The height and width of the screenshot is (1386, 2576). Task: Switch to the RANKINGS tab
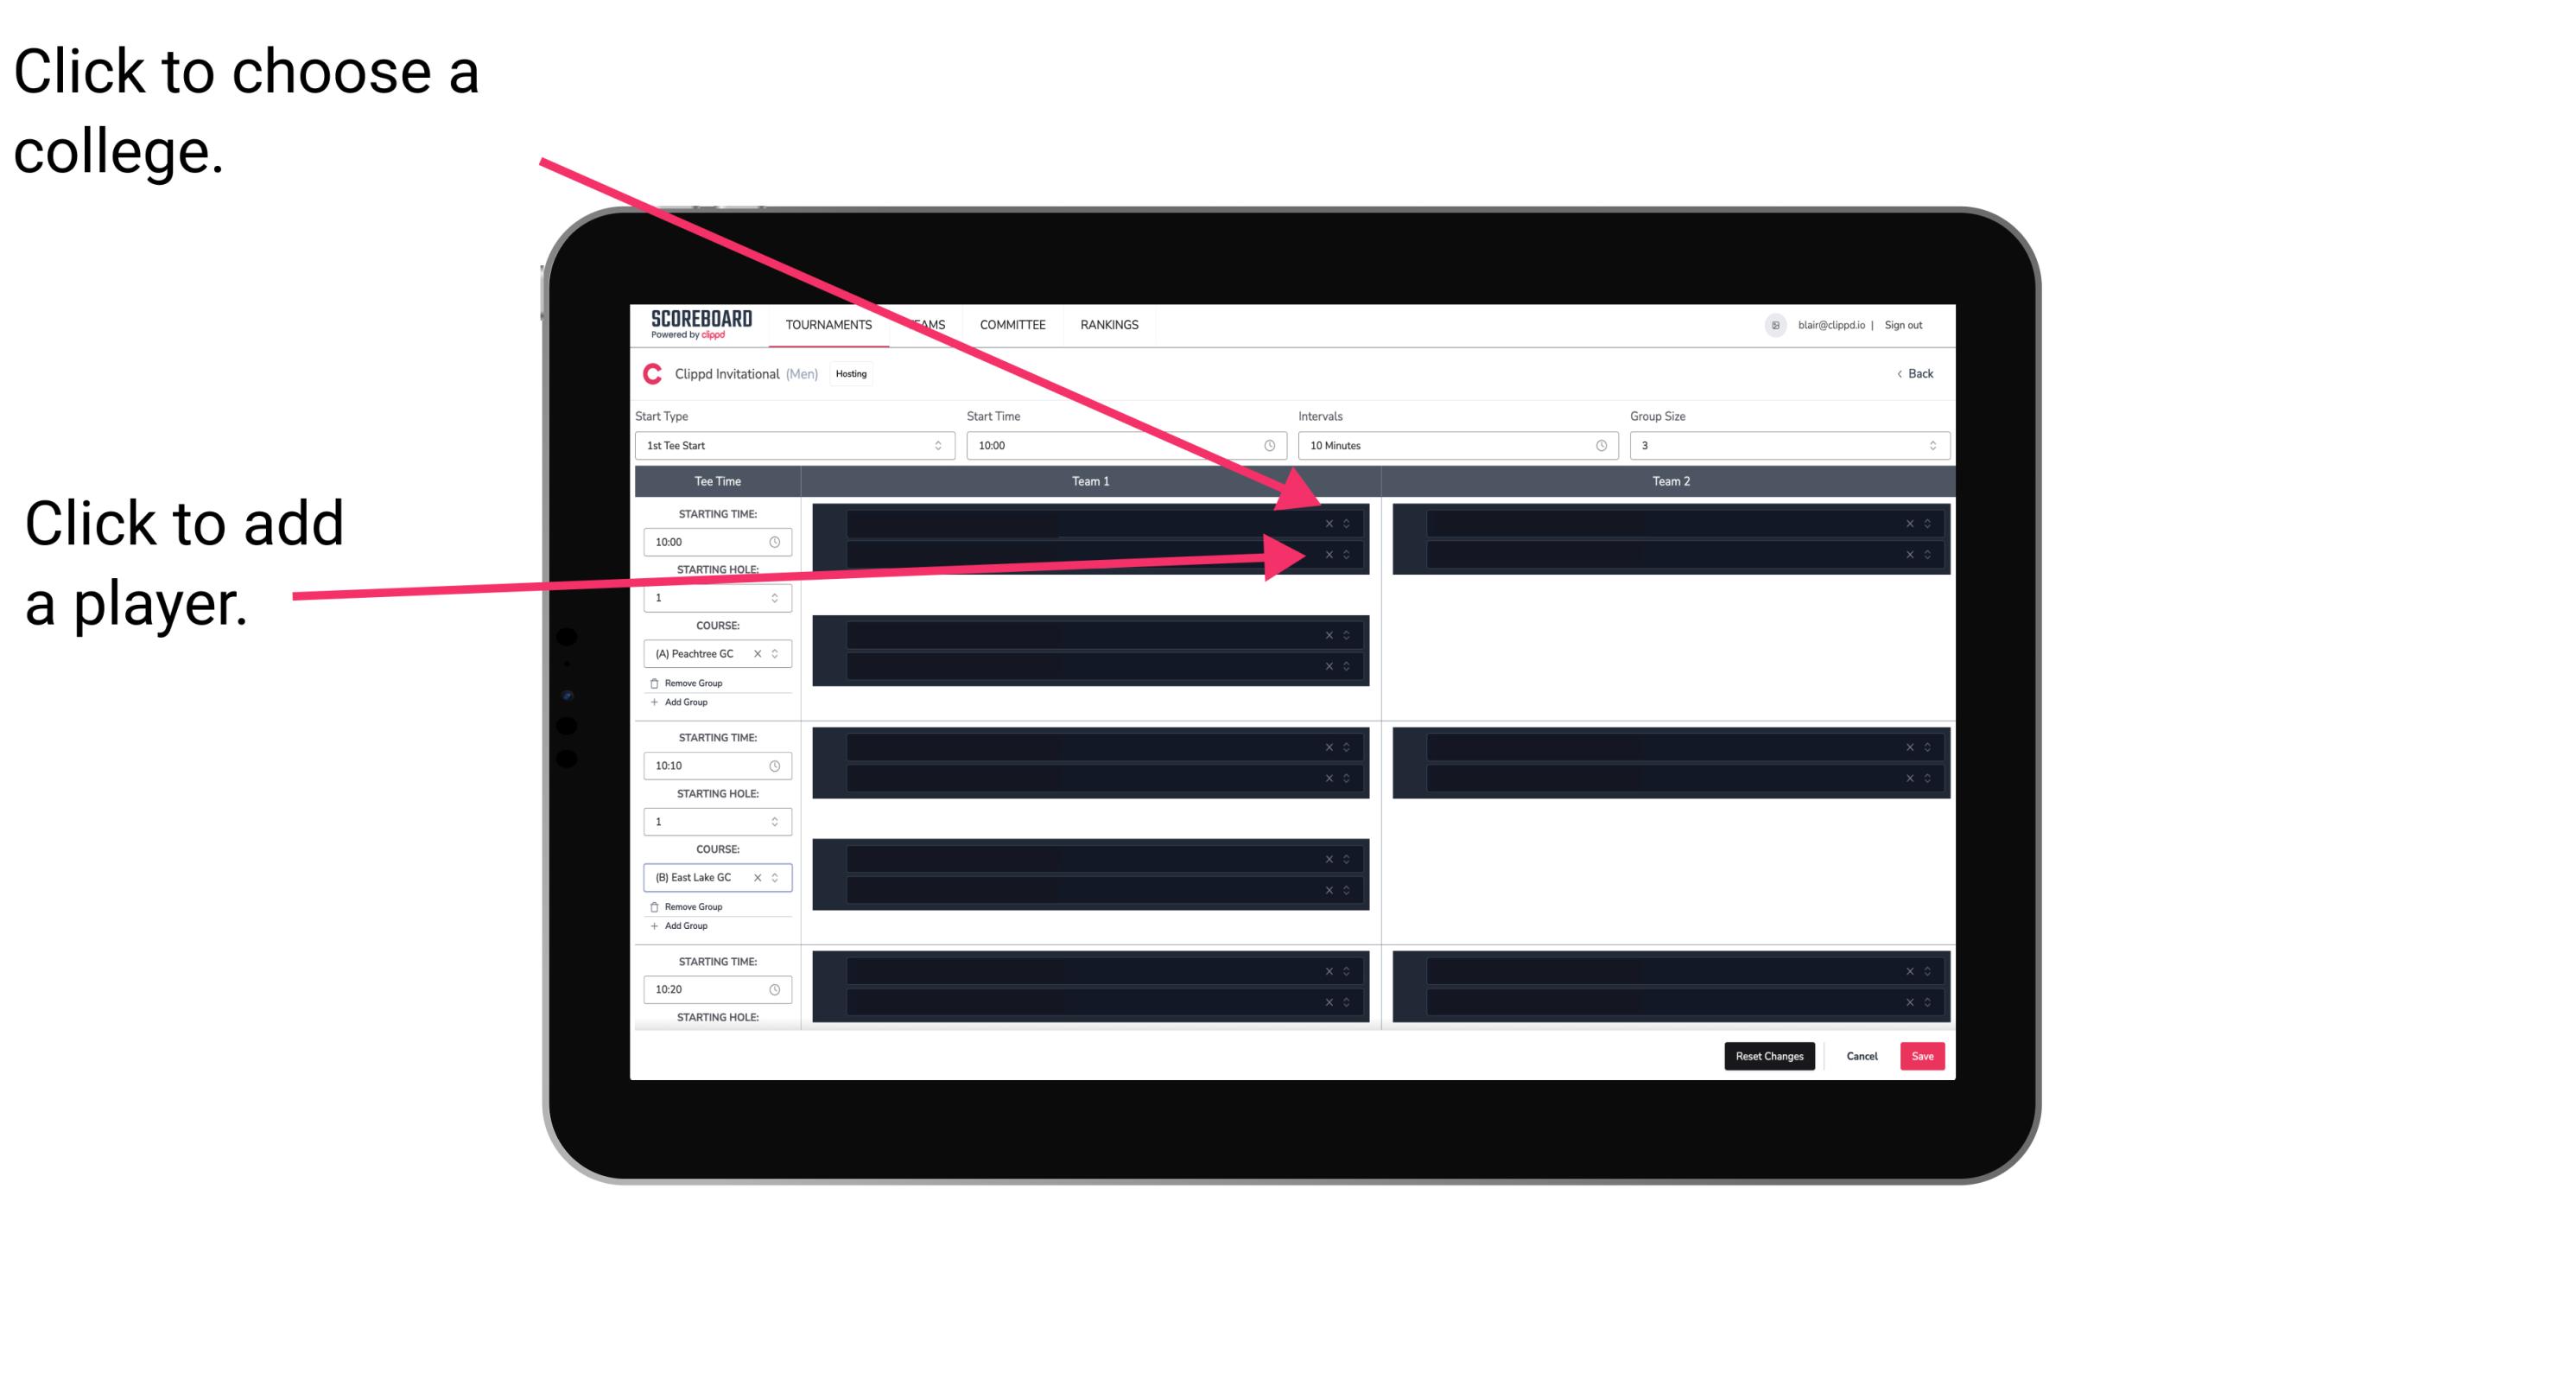[1111, 324]
